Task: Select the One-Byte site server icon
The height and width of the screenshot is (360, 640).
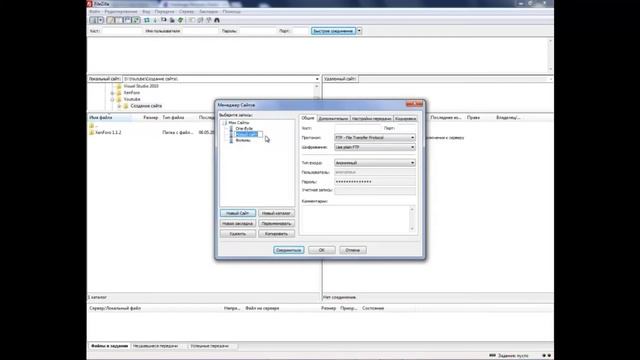Action: point(231,129)
